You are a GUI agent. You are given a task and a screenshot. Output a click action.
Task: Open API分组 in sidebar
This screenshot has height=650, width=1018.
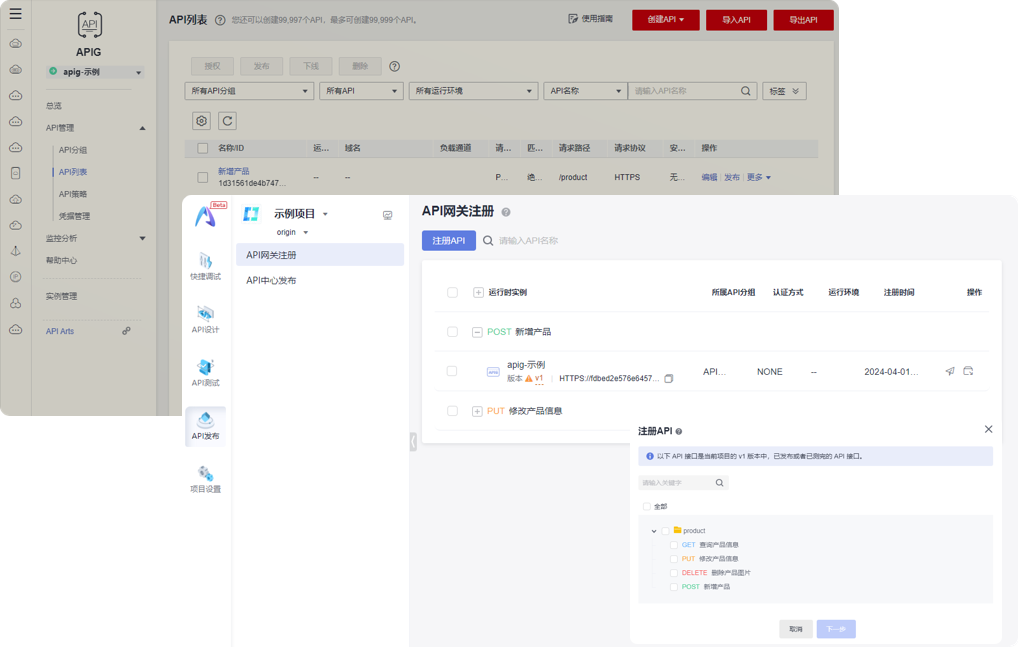[73, 150]
